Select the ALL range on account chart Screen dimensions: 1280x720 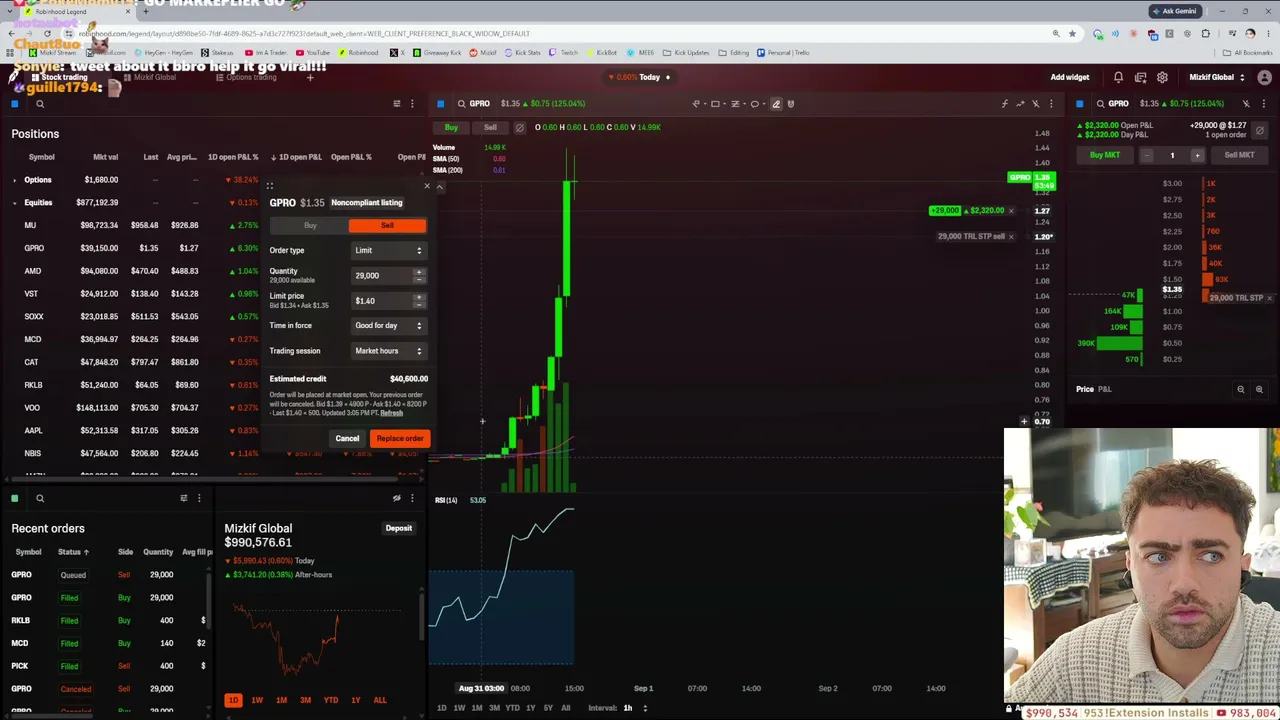(380, 700)
